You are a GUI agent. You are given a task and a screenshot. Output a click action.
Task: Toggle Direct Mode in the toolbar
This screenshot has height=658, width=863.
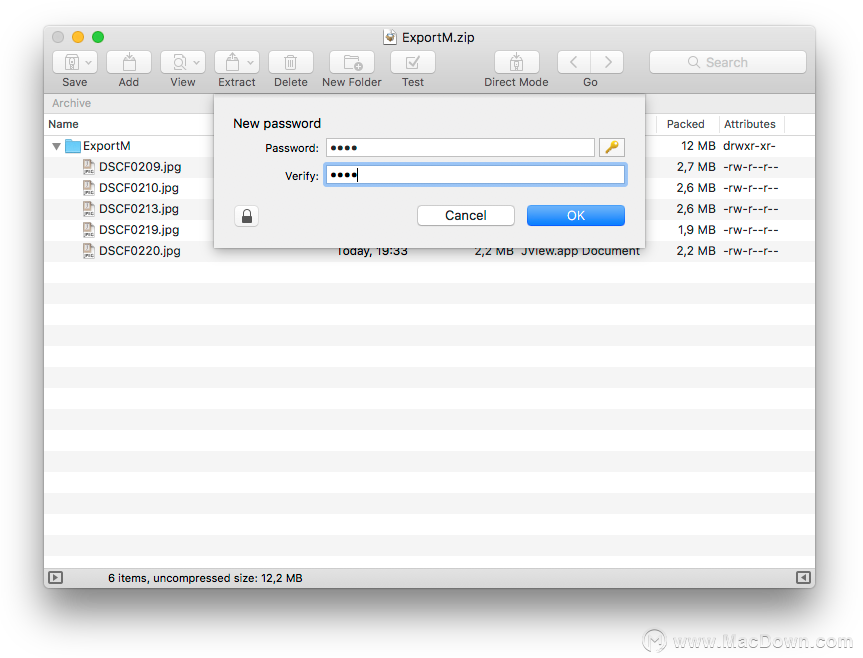pyautogui.click(x=516, y=62)
